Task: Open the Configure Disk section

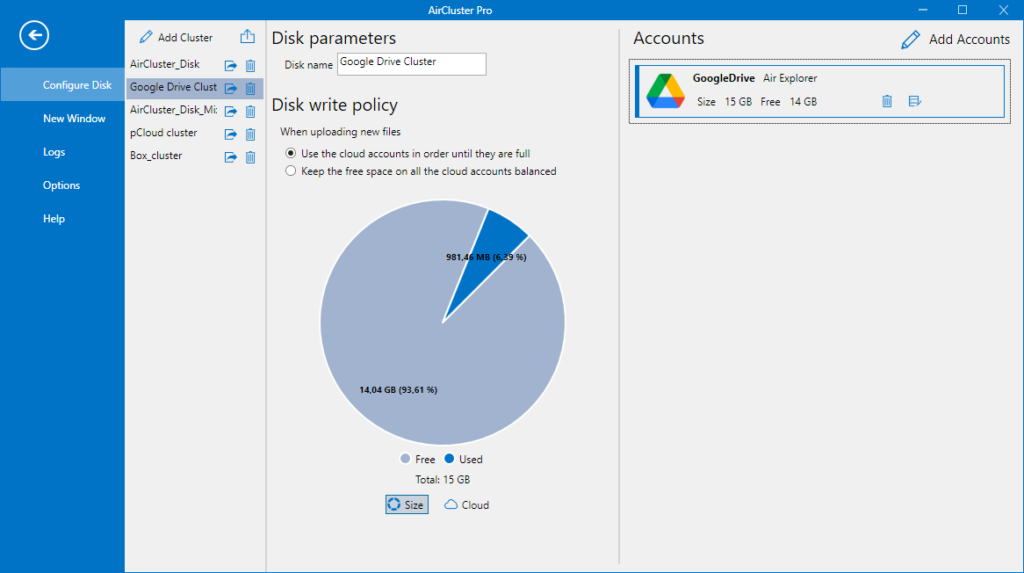Action: point(63,85)
